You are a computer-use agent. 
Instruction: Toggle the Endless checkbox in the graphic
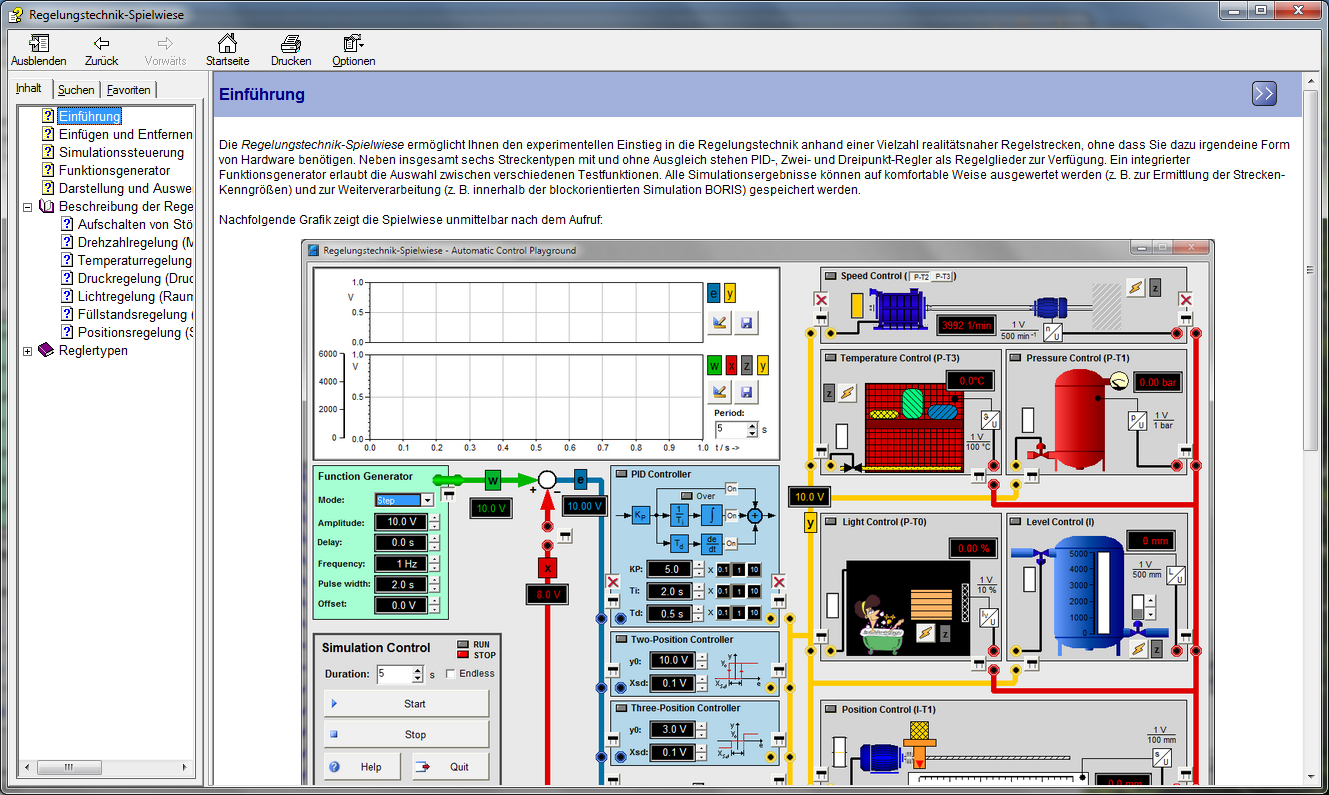(451, 674)
